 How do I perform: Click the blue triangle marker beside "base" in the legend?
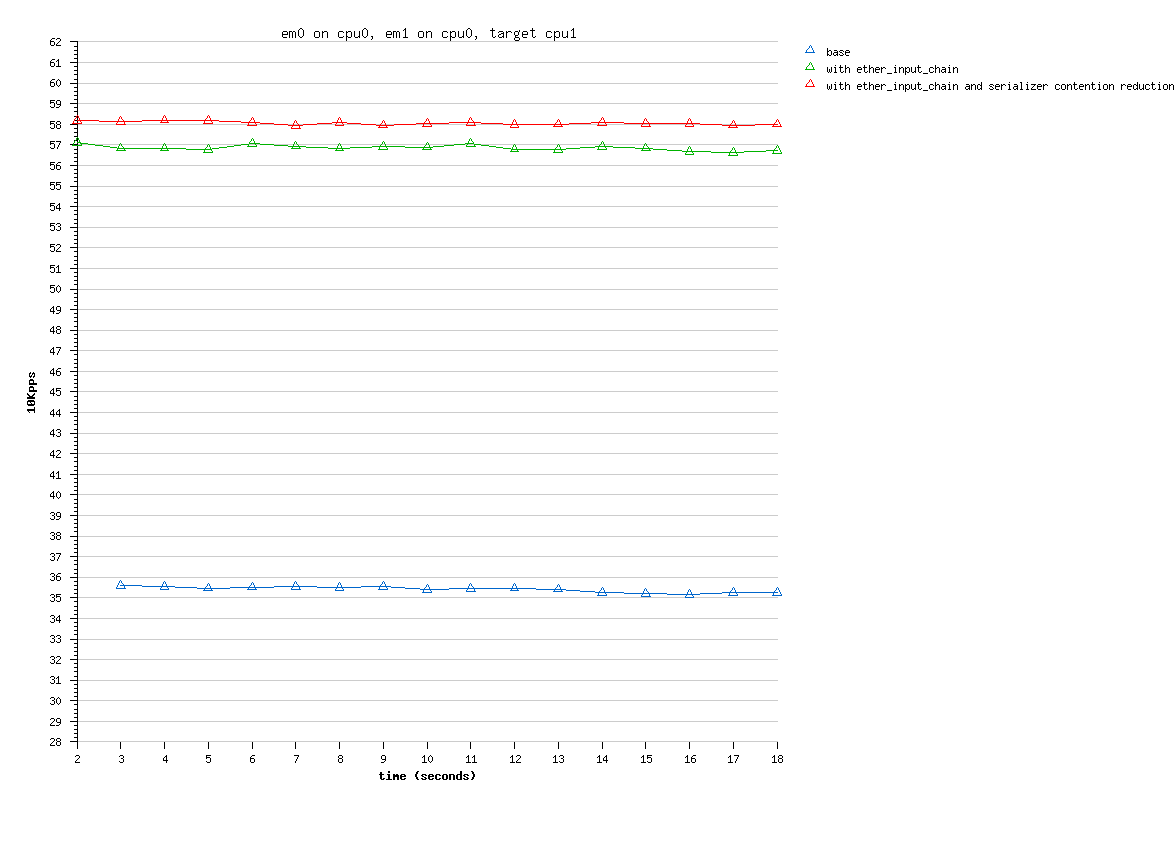[x=810, y=50]
